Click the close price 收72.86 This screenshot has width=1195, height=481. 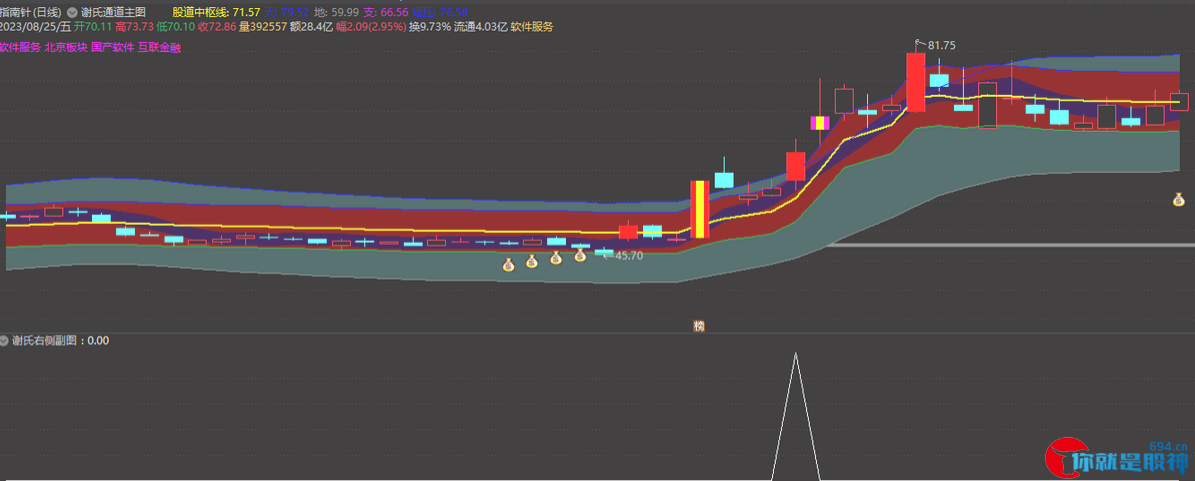tap(217, 27)
